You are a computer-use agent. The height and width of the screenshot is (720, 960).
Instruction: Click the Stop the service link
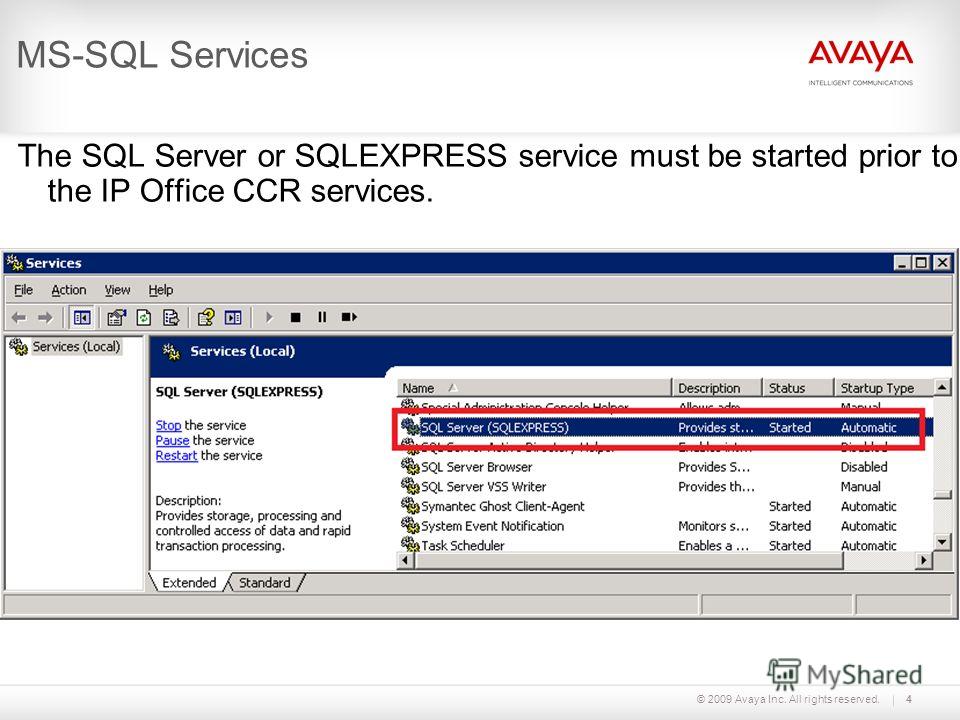[168, 425]
